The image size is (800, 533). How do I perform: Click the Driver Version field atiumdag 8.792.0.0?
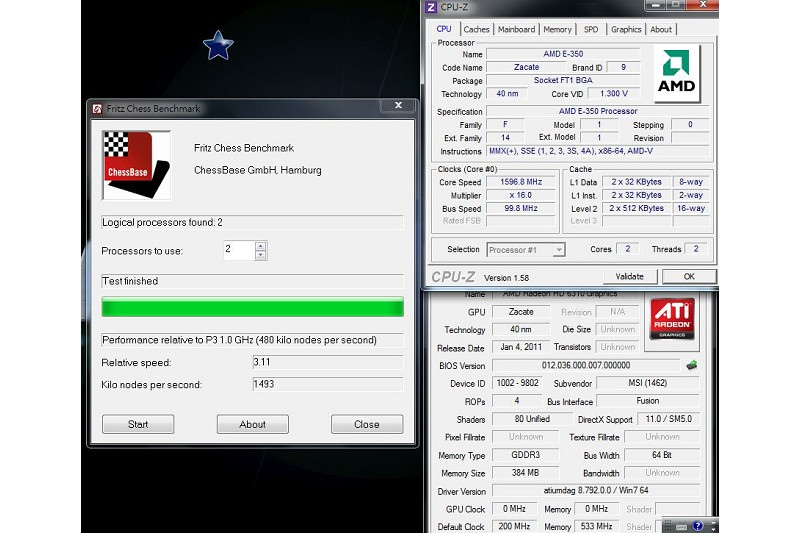(596, 491)
